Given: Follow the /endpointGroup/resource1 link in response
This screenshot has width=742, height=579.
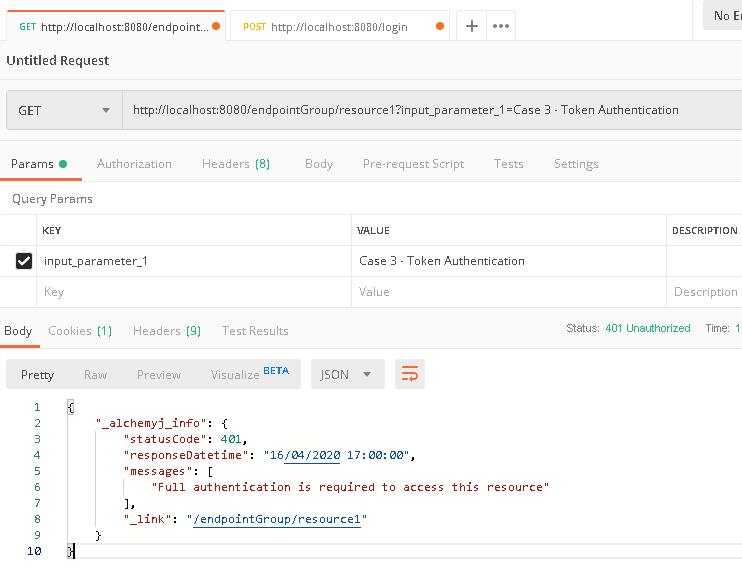Looking at the screenshot, I should pos(277,518).
